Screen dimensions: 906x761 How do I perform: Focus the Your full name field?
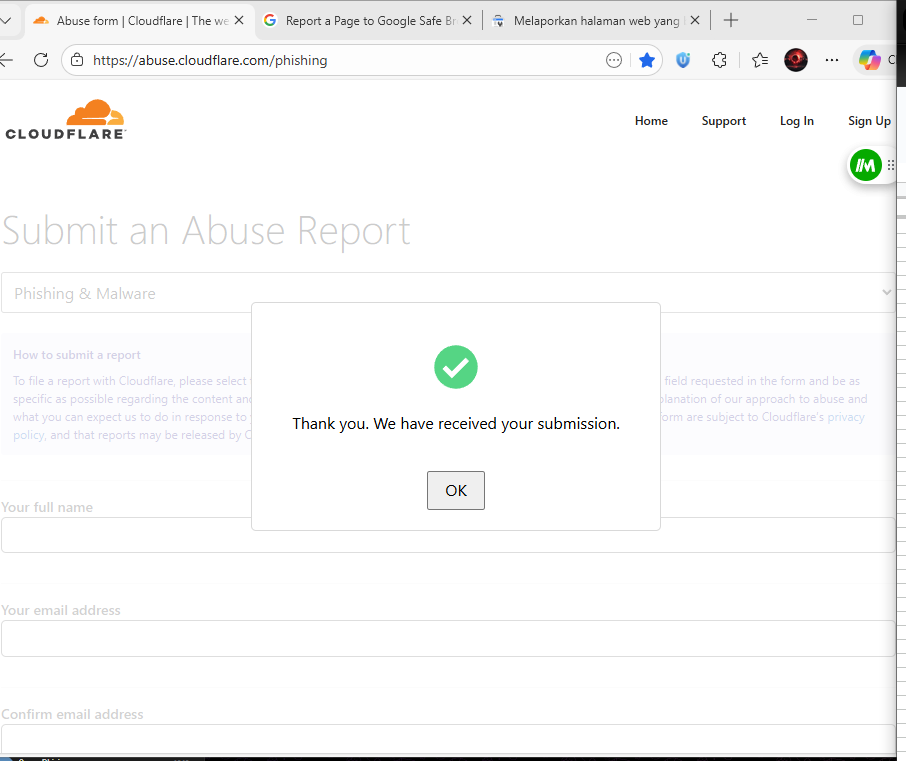(448, 534)
